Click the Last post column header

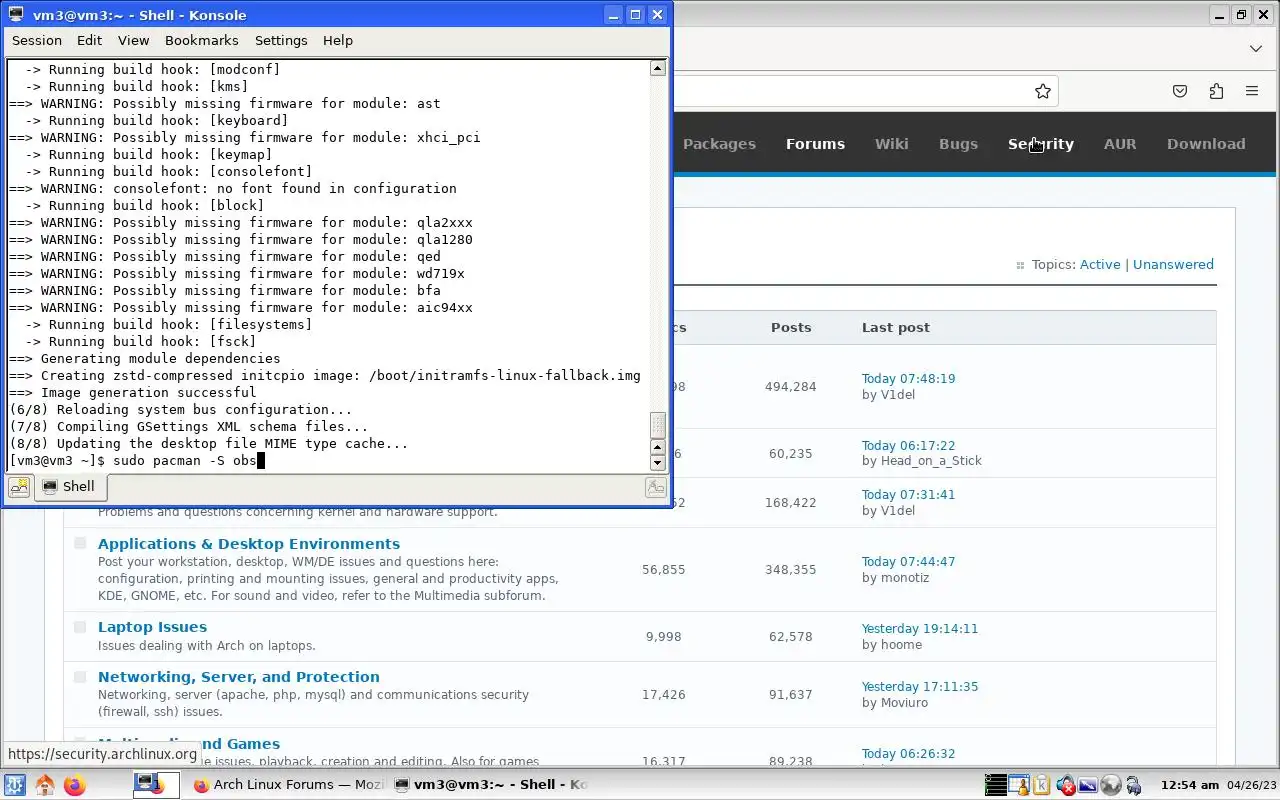(896, 328)
